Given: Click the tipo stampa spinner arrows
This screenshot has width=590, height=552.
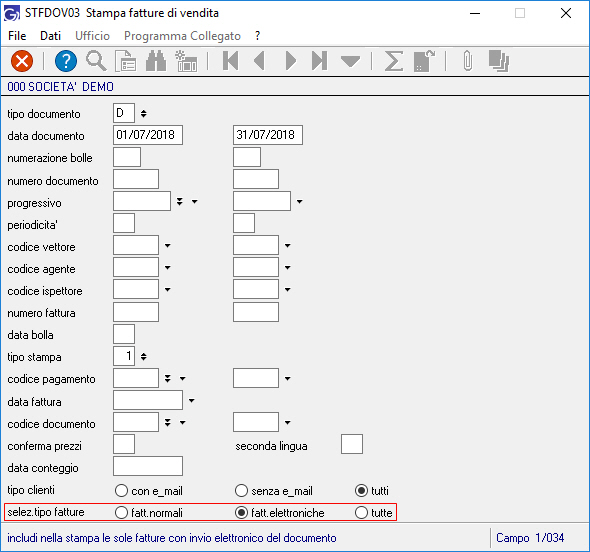Looking at the screenshot, I should point(144,356).
